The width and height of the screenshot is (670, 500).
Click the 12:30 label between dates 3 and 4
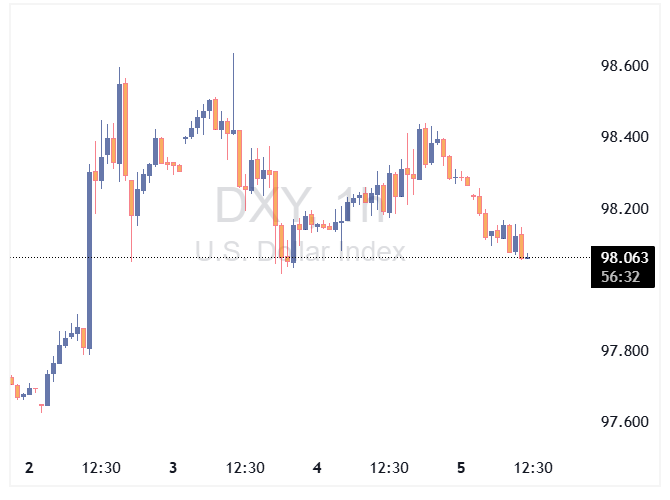coord(245,468)
